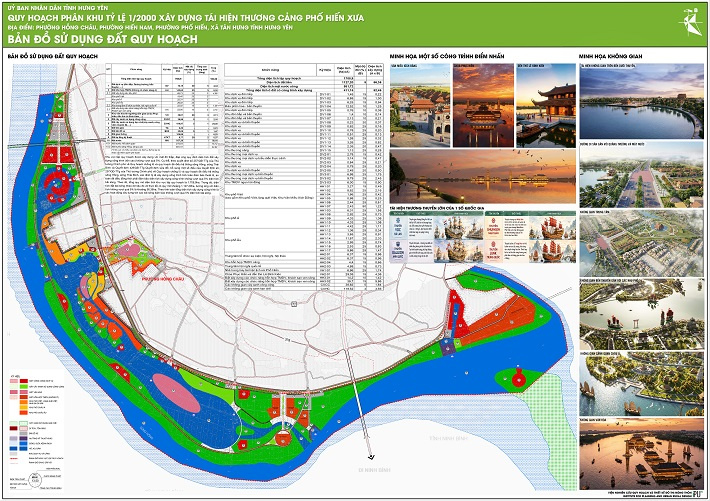Viewport: 710px width, 501px height.
Task: Click the small 'BẢN ĐỒ SỬ DỤNG ĐẤT QUY HOẠCH' subtitle
Action: coord(53,56)
